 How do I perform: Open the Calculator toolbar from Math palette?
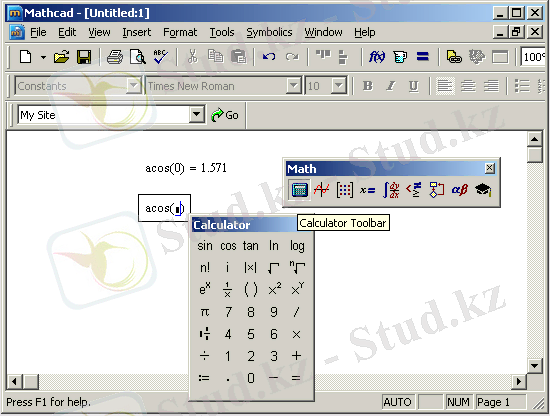point(299,190)
